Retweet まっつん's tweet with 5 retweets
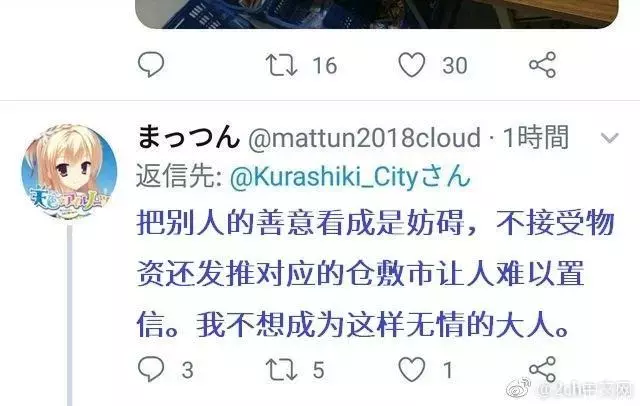Image resolution: width=640 pixels, height=406 pixels. click(x=281, y=370)
